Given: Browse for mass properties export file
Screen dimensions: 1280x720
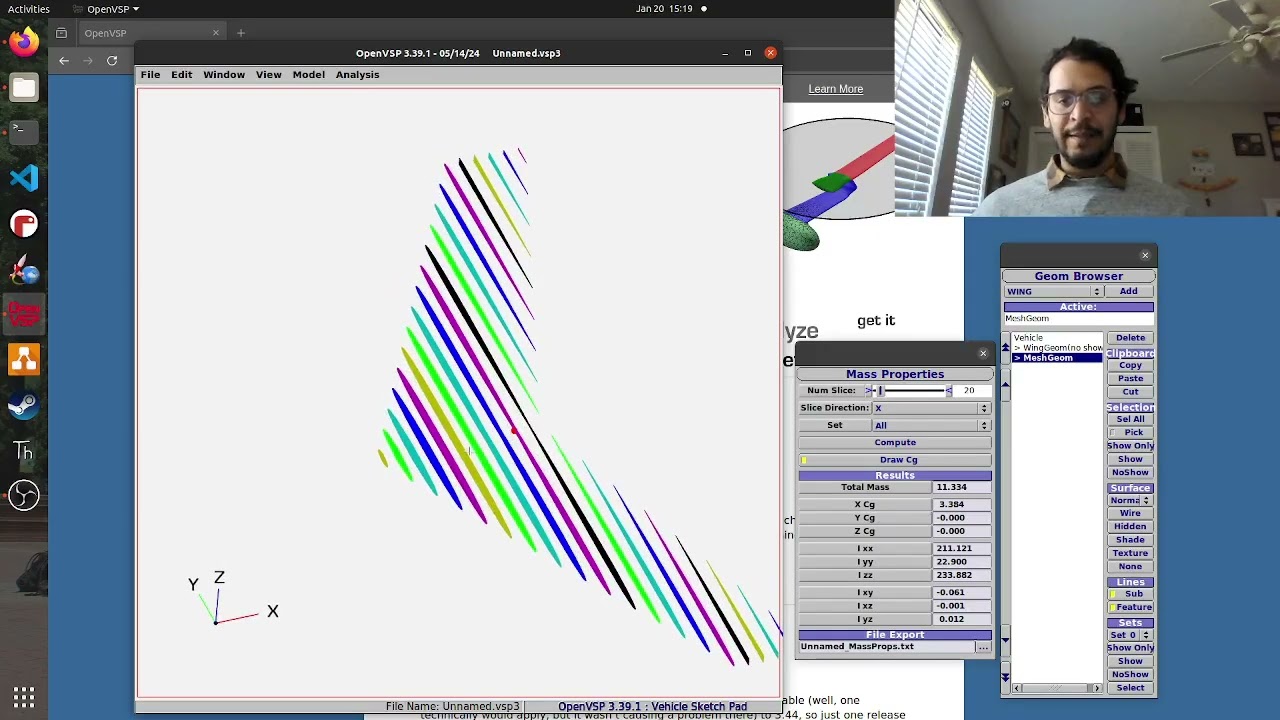Looking at the screenshot, I should (x=984, y=647).
